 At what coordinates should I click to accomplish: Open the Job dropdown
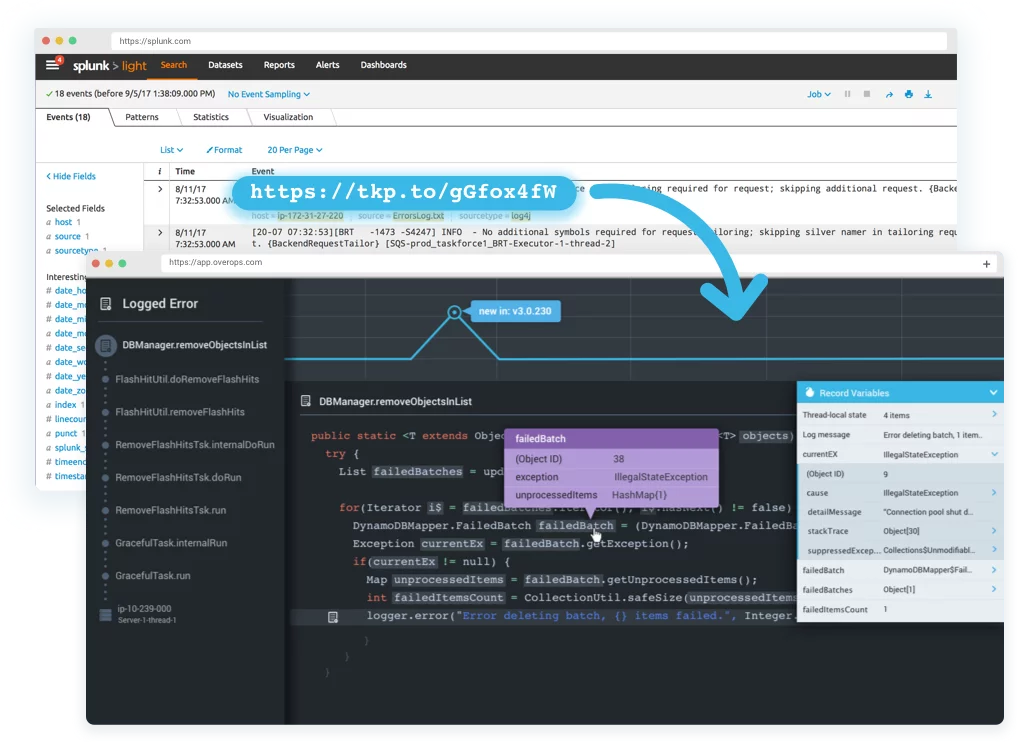tap(819, 94)
